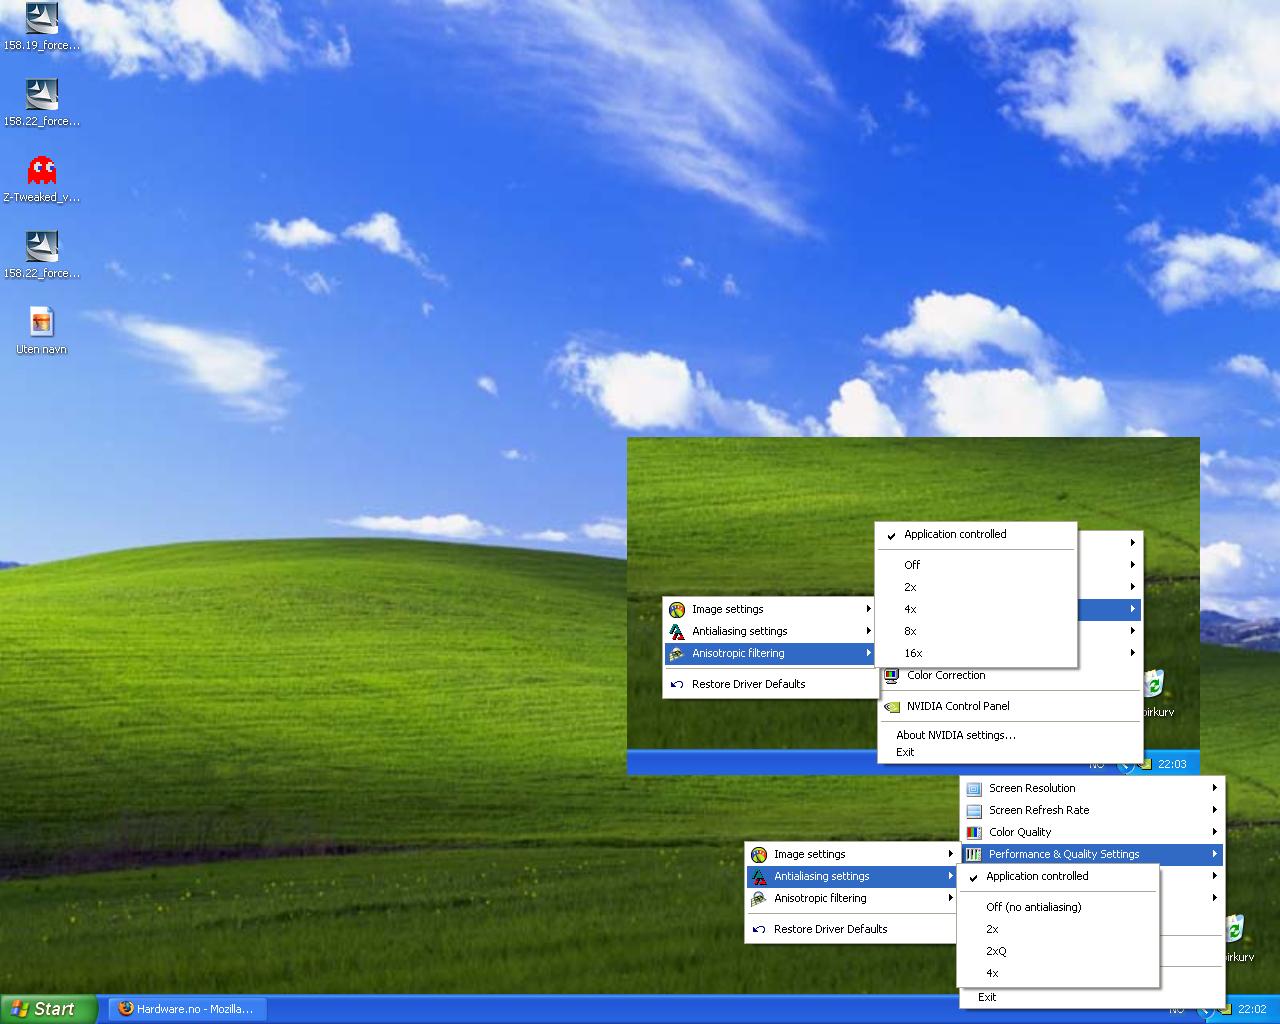
Task: Switch to the Hardware.no - Mozilla taskbar button
Action: [x=187, y=1009]
